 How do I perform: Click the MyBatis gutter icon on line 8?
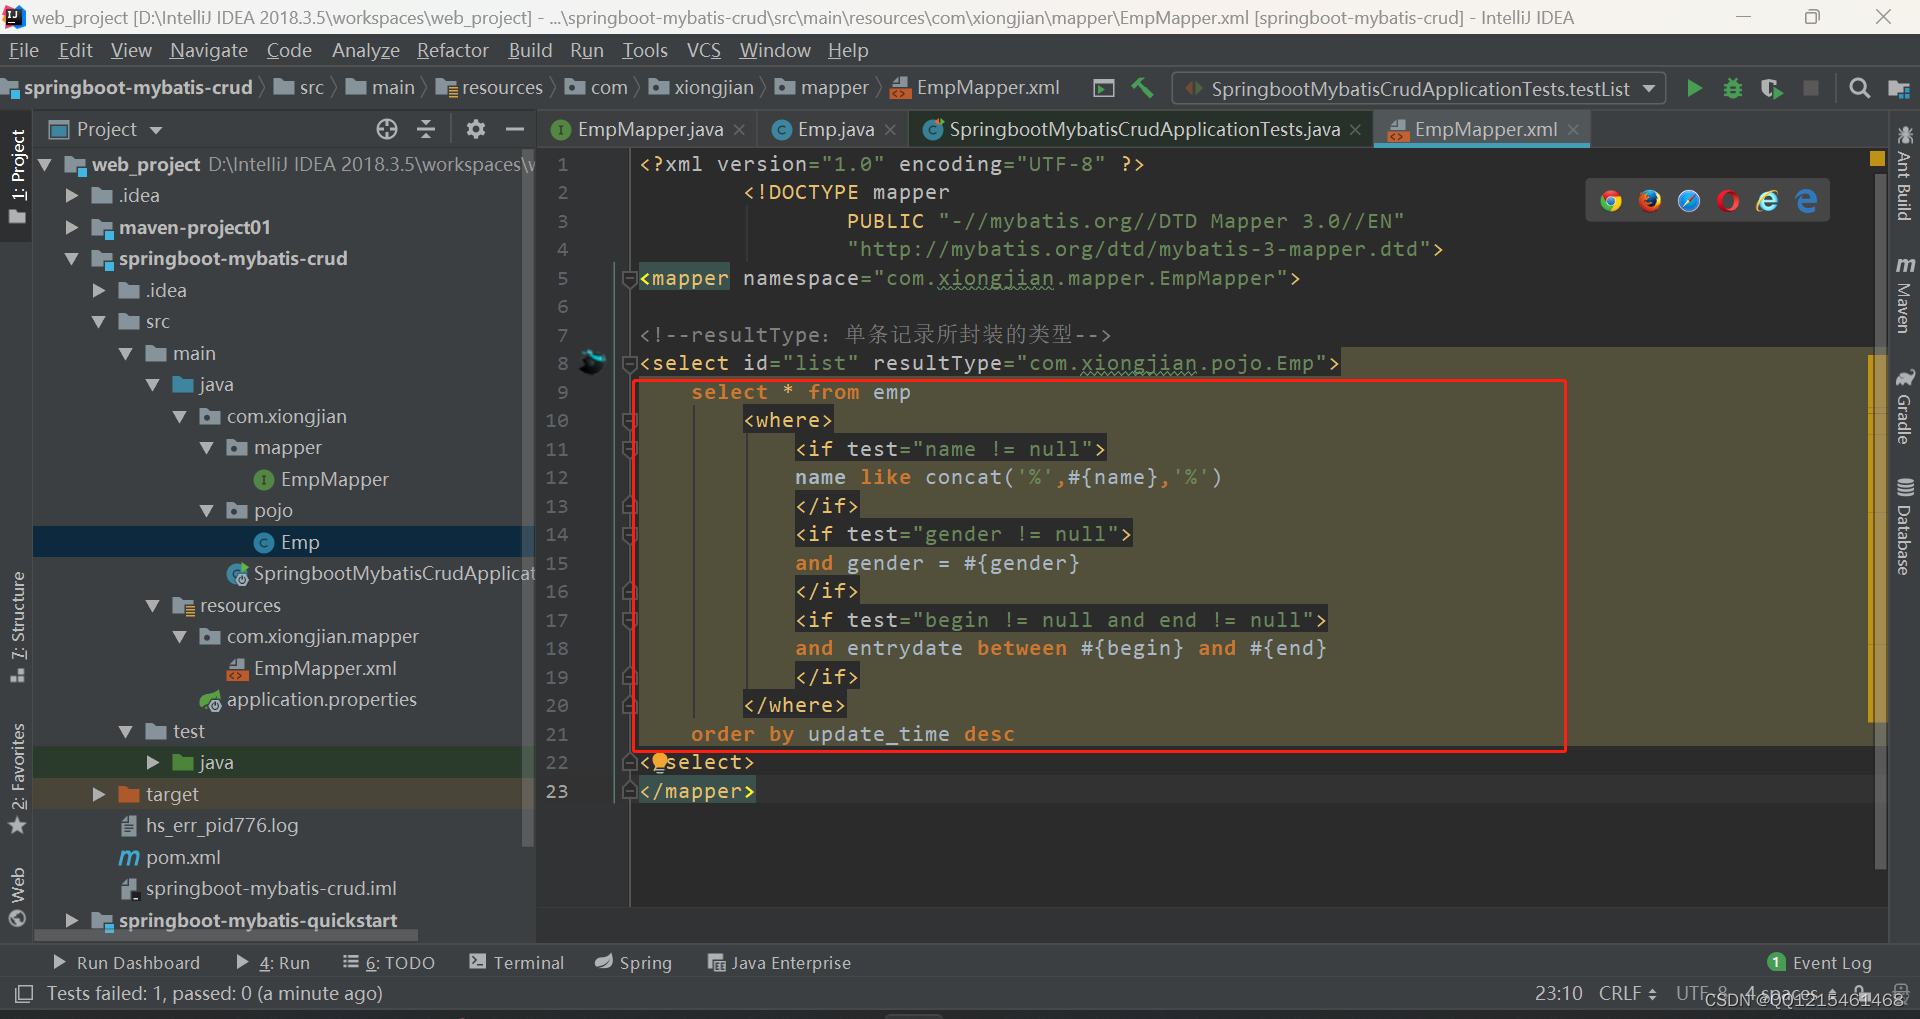(x=593, y=362)
